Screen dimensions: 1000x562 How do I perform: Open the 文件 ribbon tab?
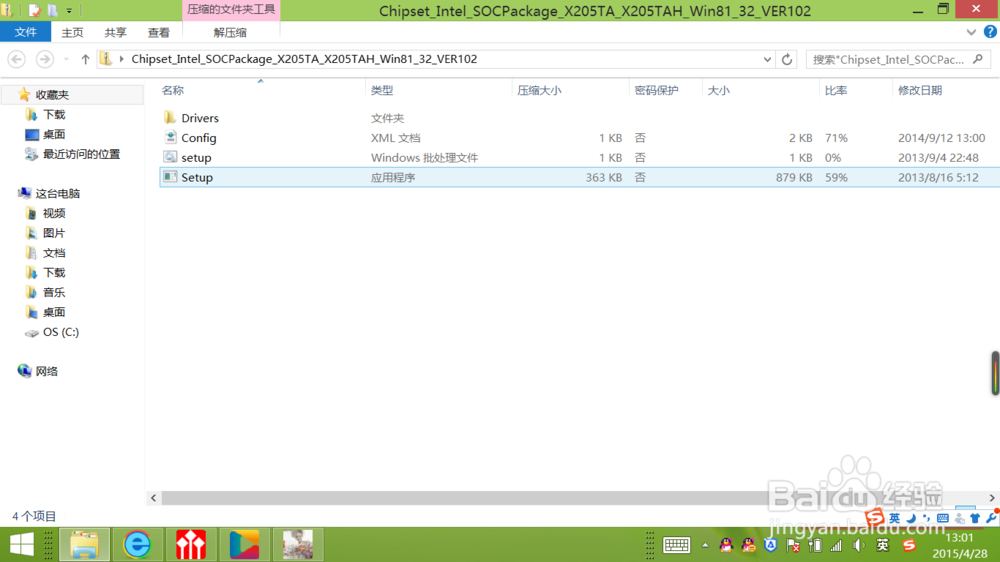click(x=26, y=32)
